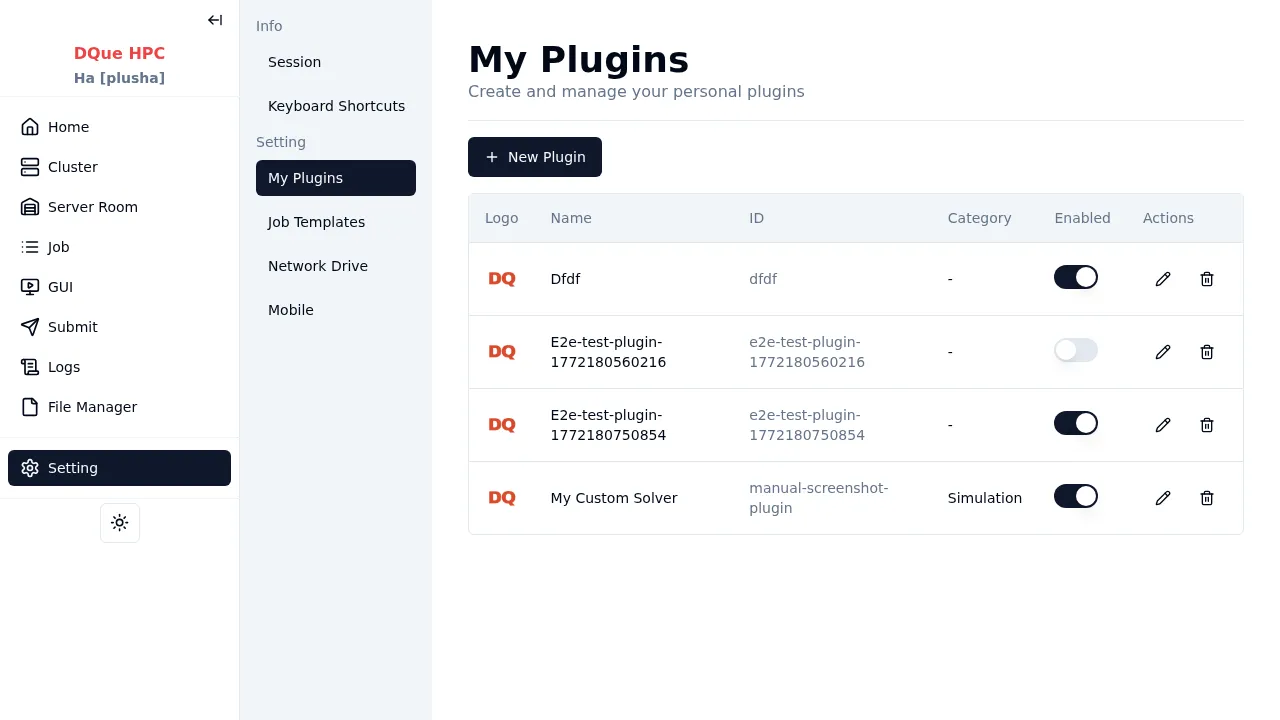The image size is (1280, 720).
Task: Delete plugin E2e-test-plugin-1772180560216
Action: coord(1207,352)
